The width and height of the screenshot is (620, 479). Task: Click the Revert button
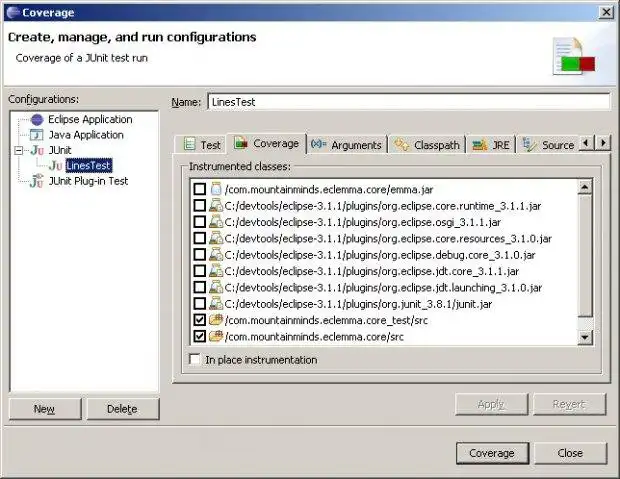coord(569,404)
